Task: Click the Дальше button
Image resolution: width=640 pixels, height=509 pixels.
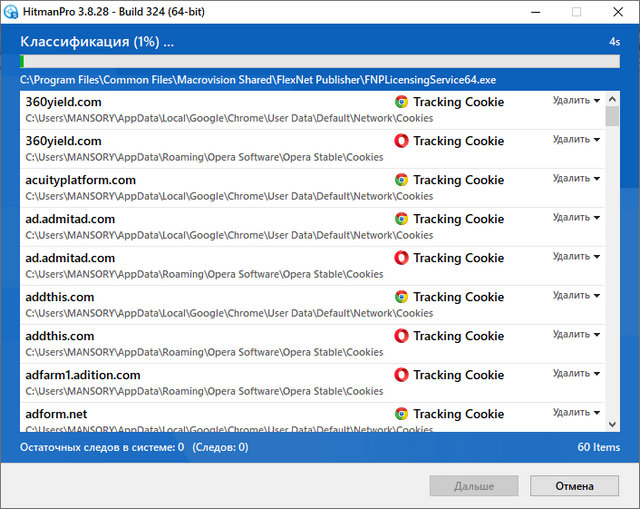Action: click(474, 486)
